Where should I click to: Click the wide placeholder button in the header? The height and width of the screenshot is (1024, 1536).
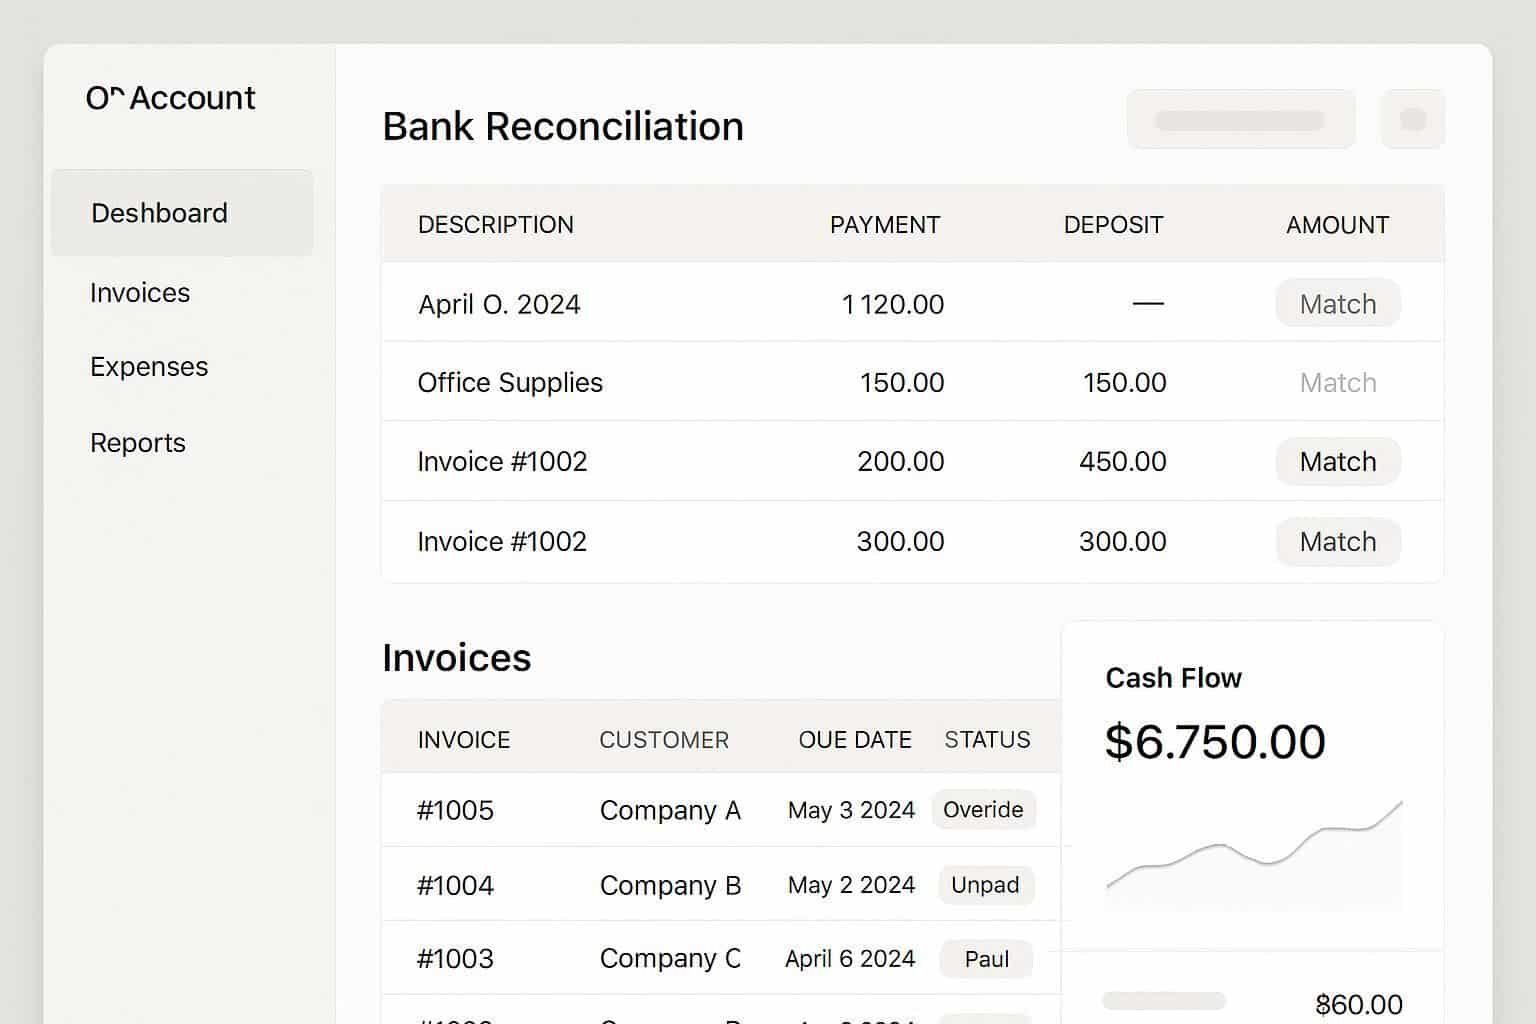pos(1240,120)
